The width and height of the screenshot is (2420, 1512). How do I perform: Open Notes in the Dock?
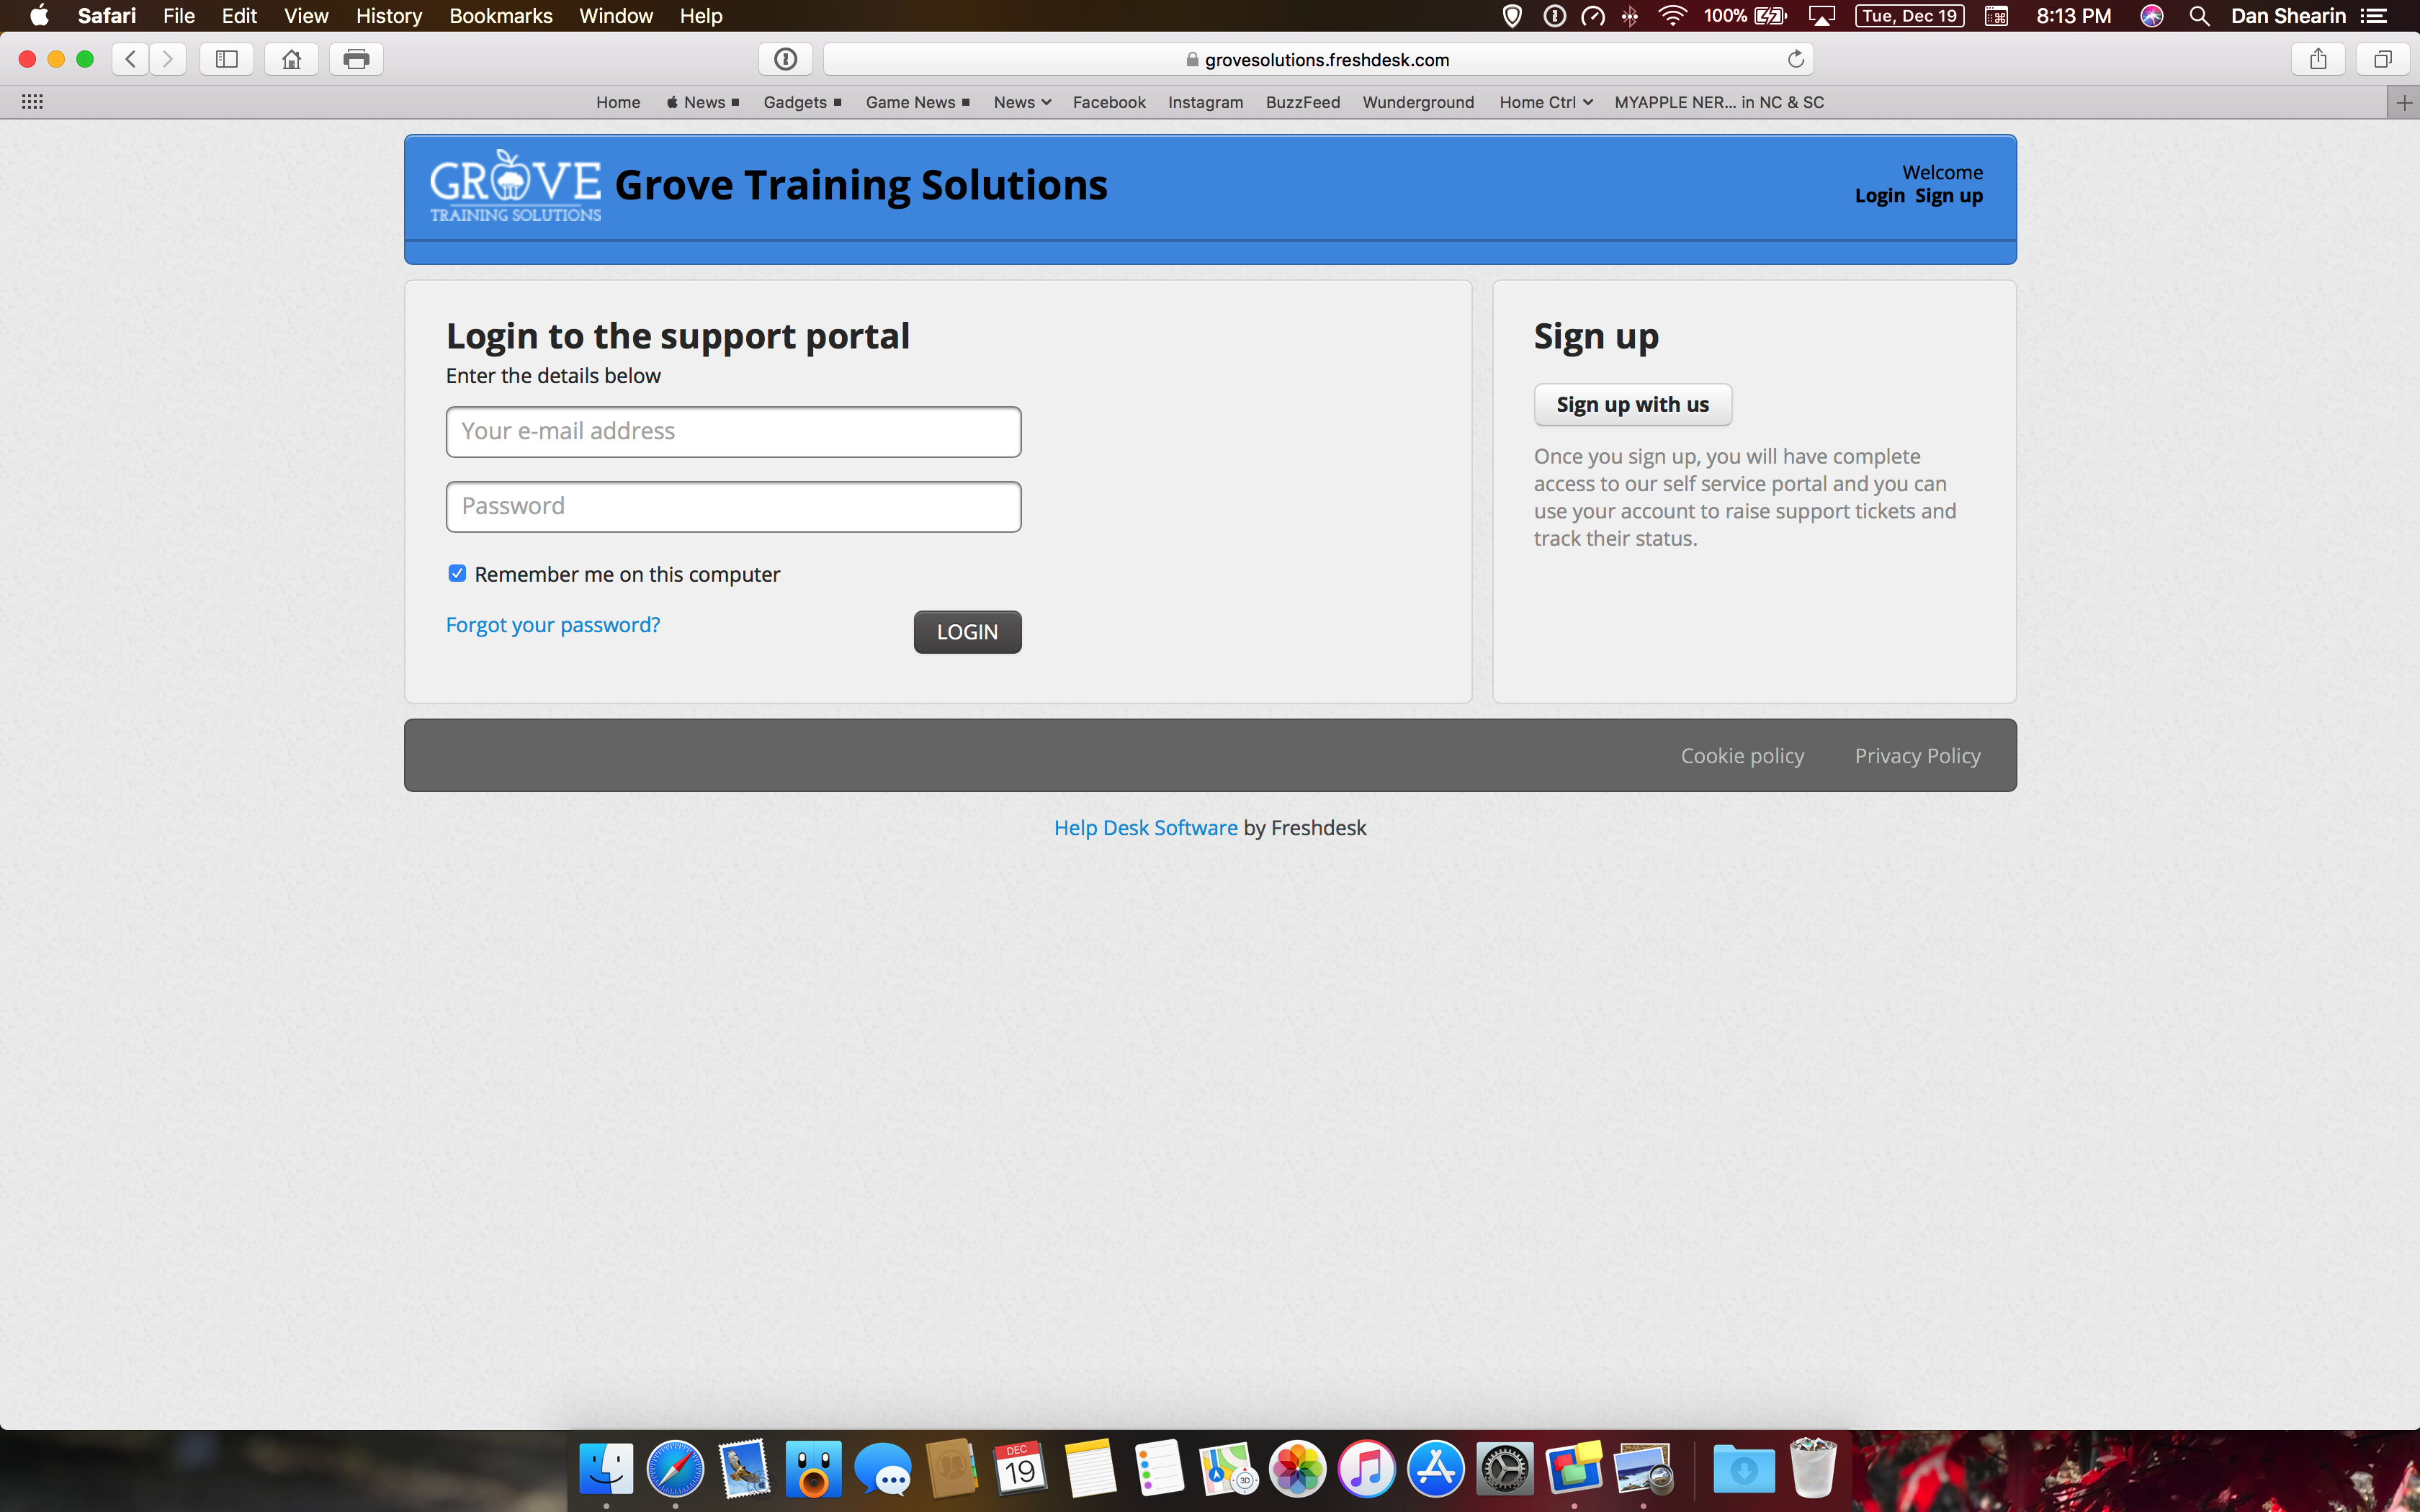click(1089, 1470)
